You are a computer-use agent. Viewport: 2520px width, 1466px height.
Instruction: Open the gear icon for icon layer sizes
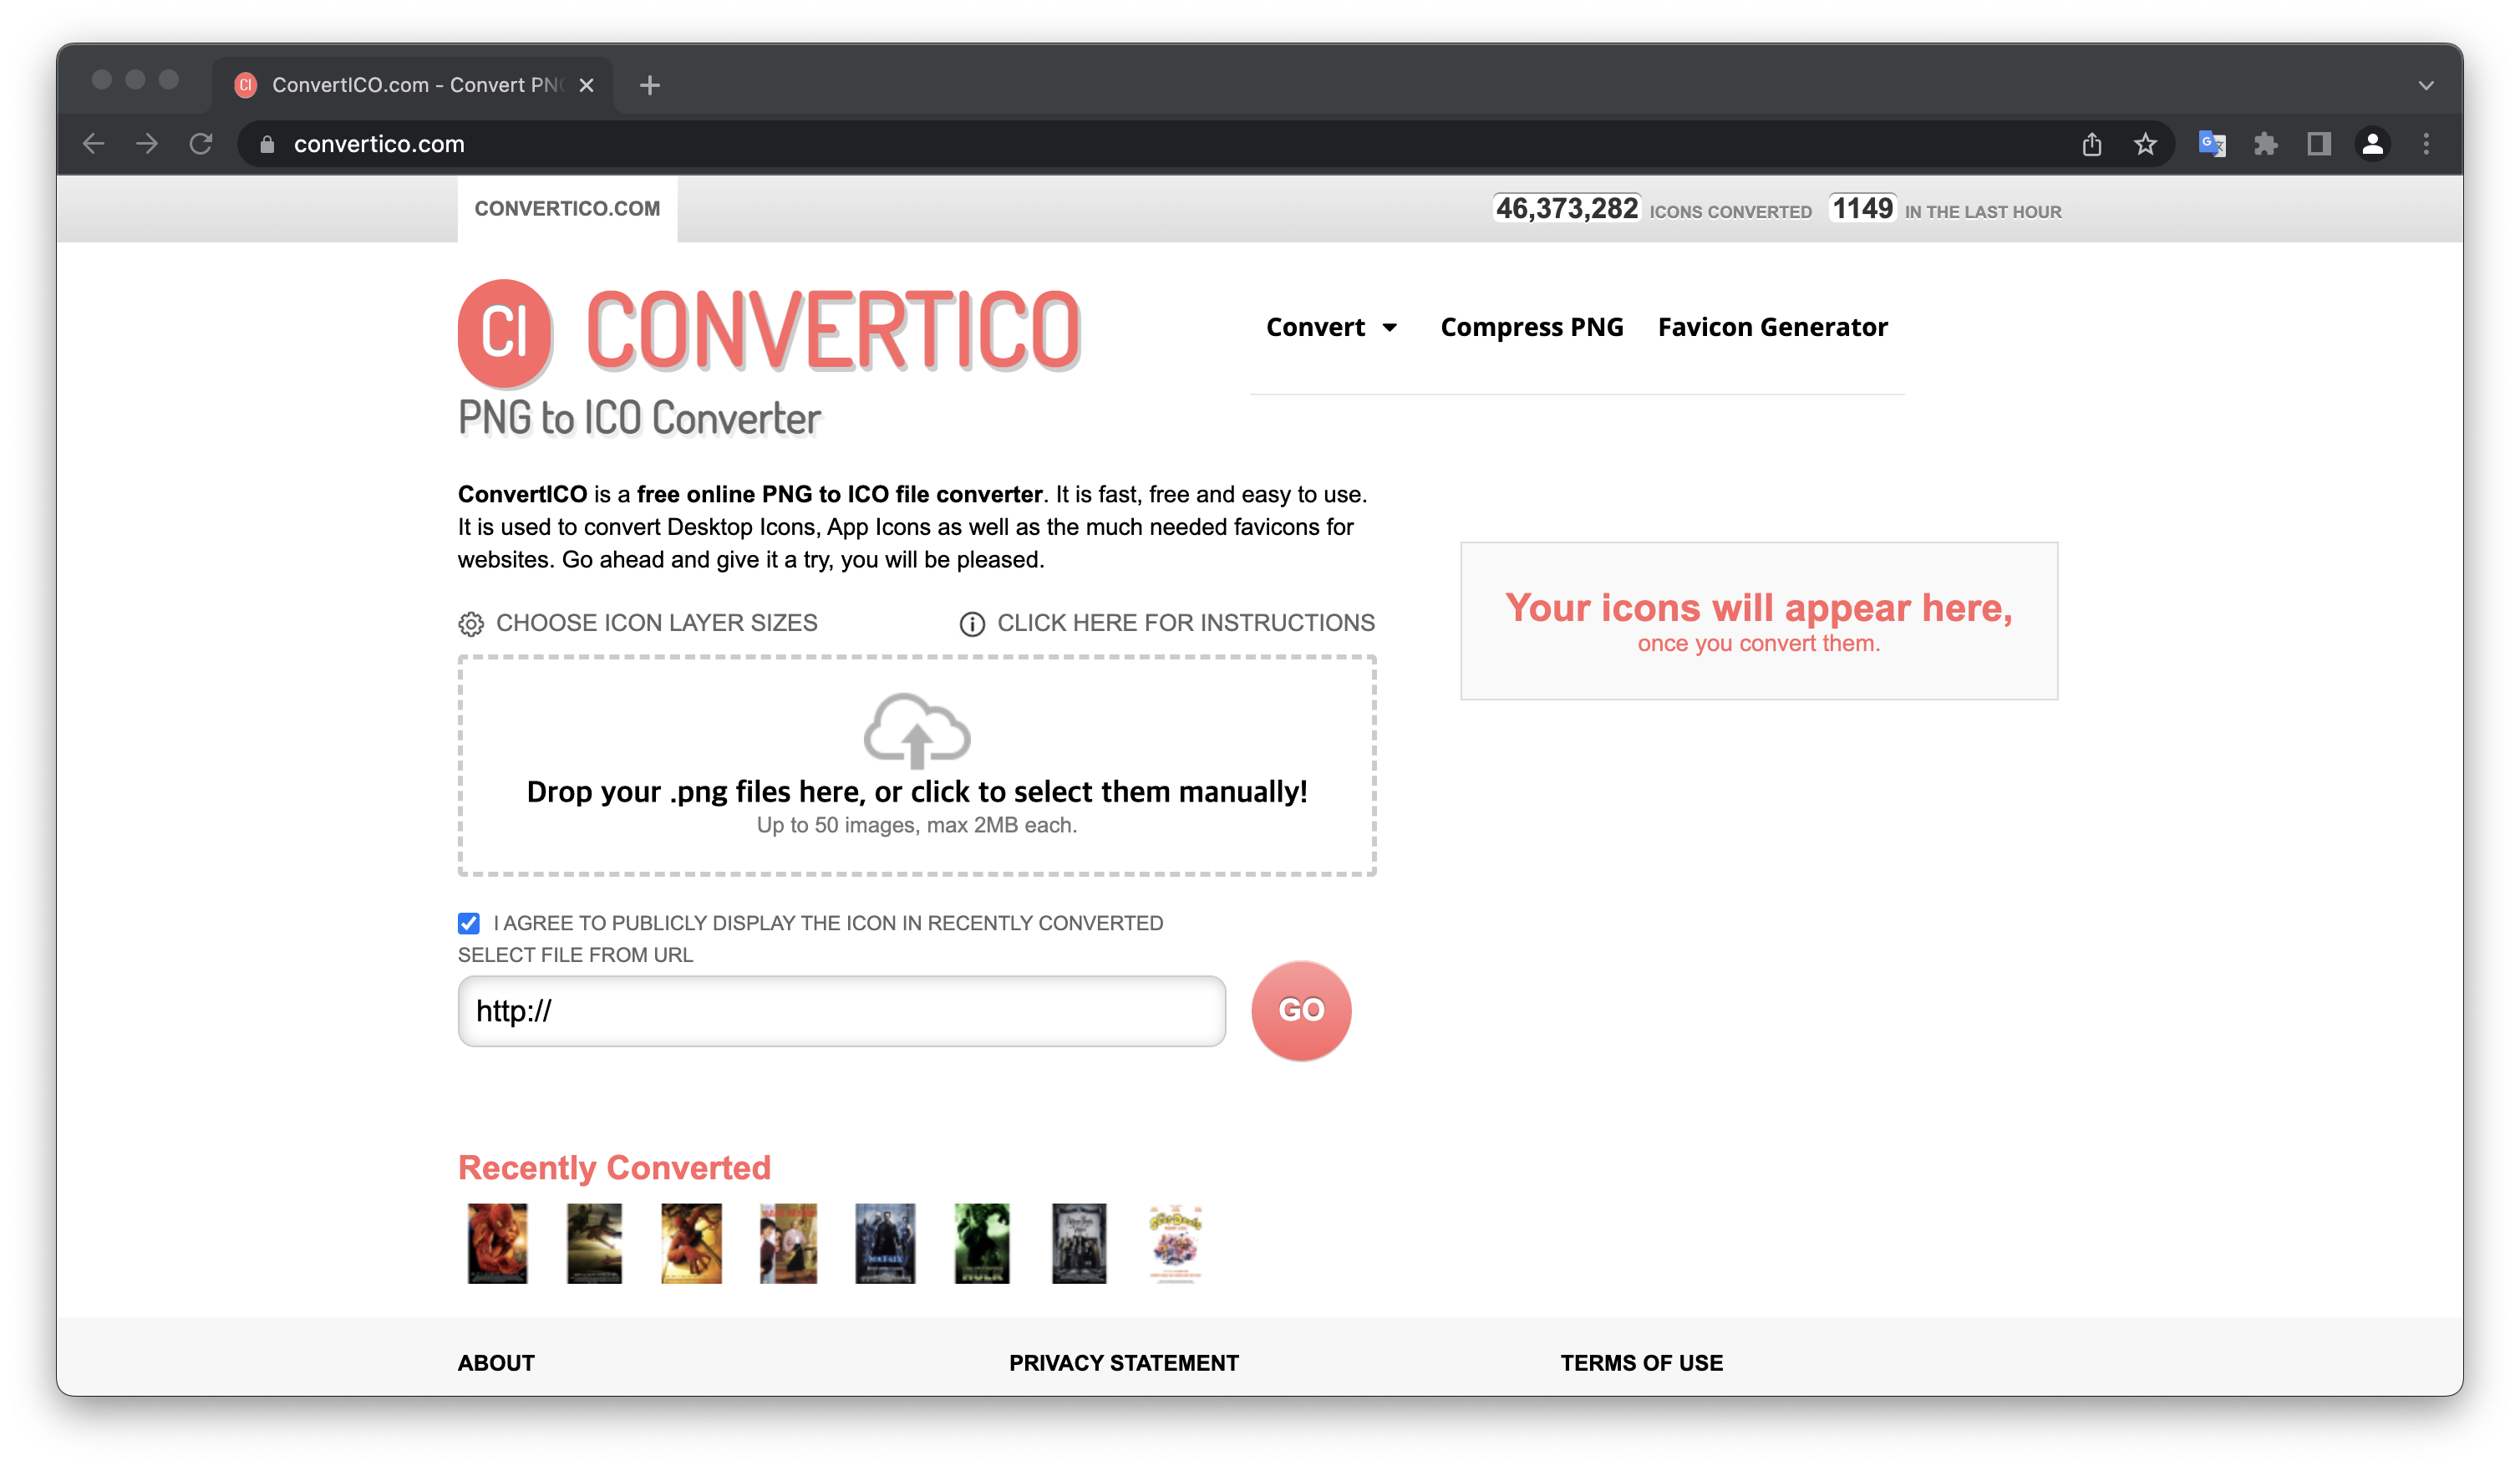click(x=471, y=622)
